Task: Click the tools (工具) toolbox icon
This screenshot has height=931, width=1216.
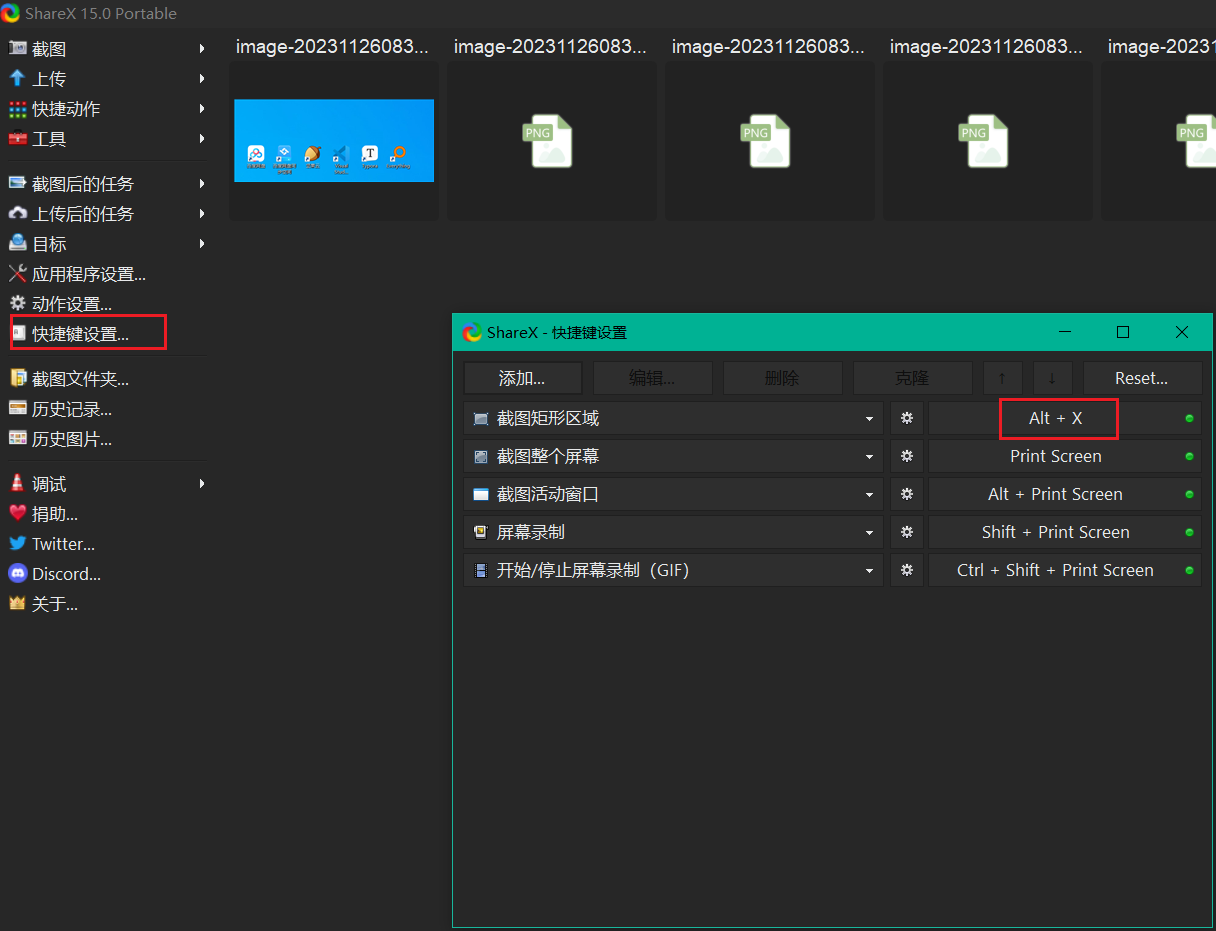Action: pos(17,138)
